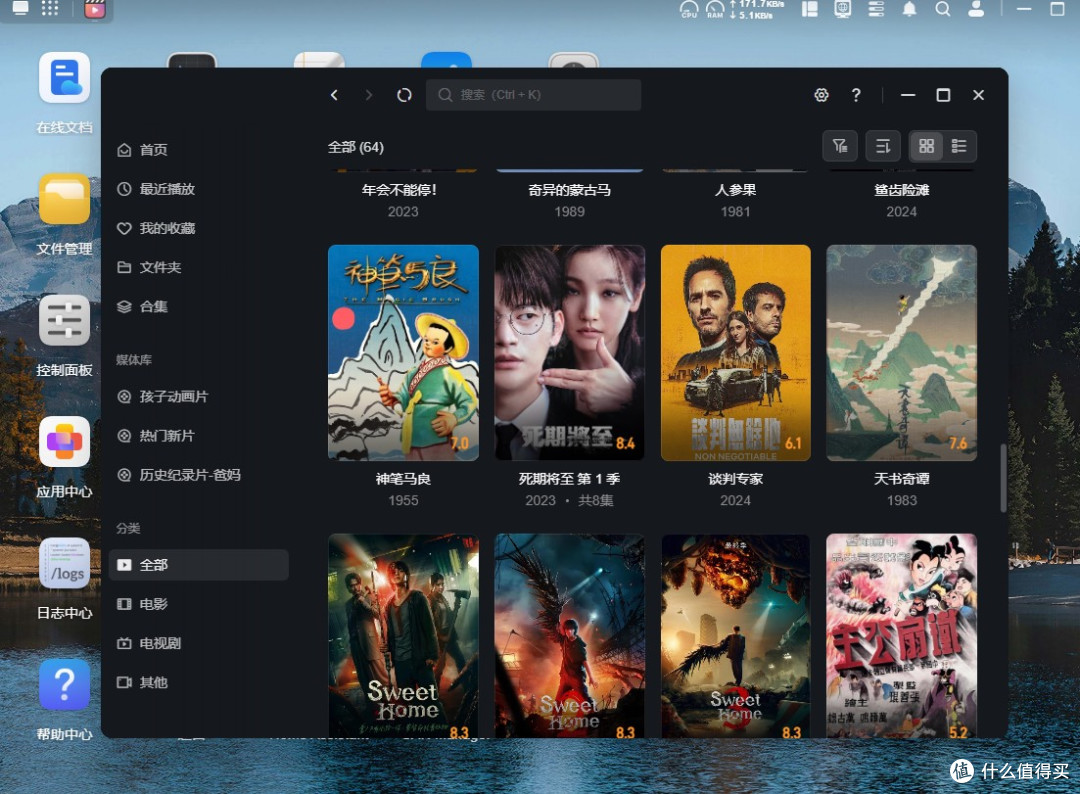Open the CPU usage indicator

click(x=689, y=9)
